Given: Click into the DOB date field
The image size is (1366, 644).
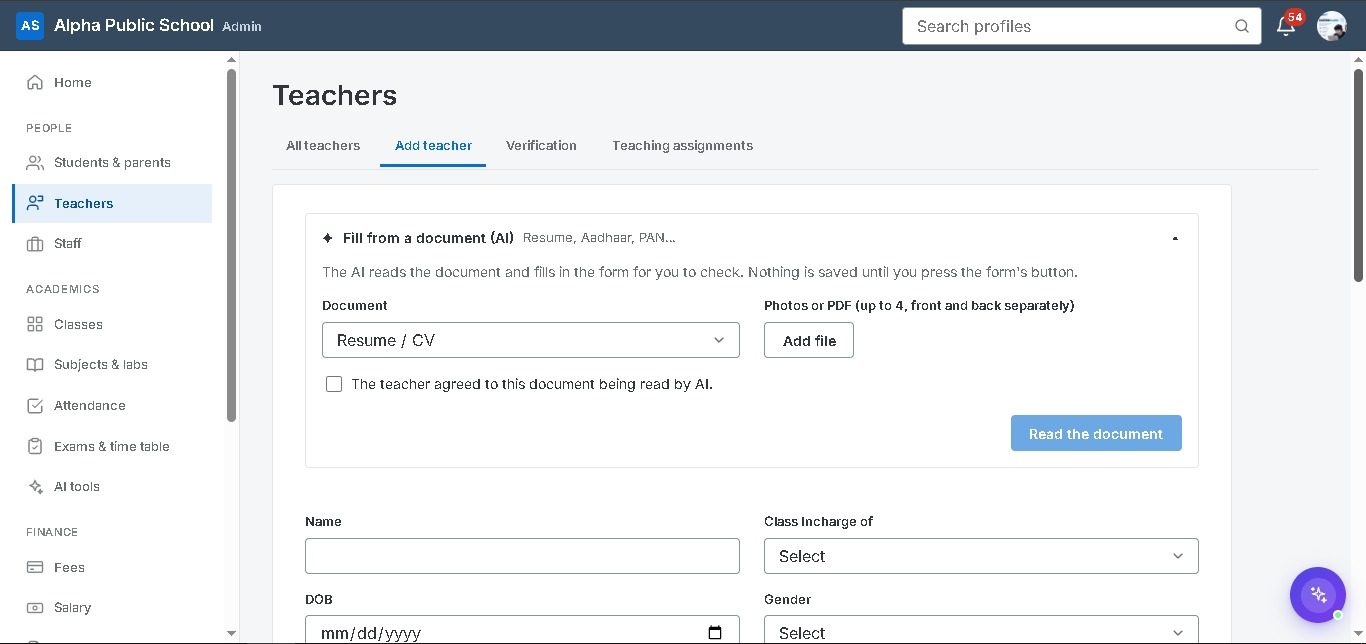Looking at the screenshot, I should (522, 630).
